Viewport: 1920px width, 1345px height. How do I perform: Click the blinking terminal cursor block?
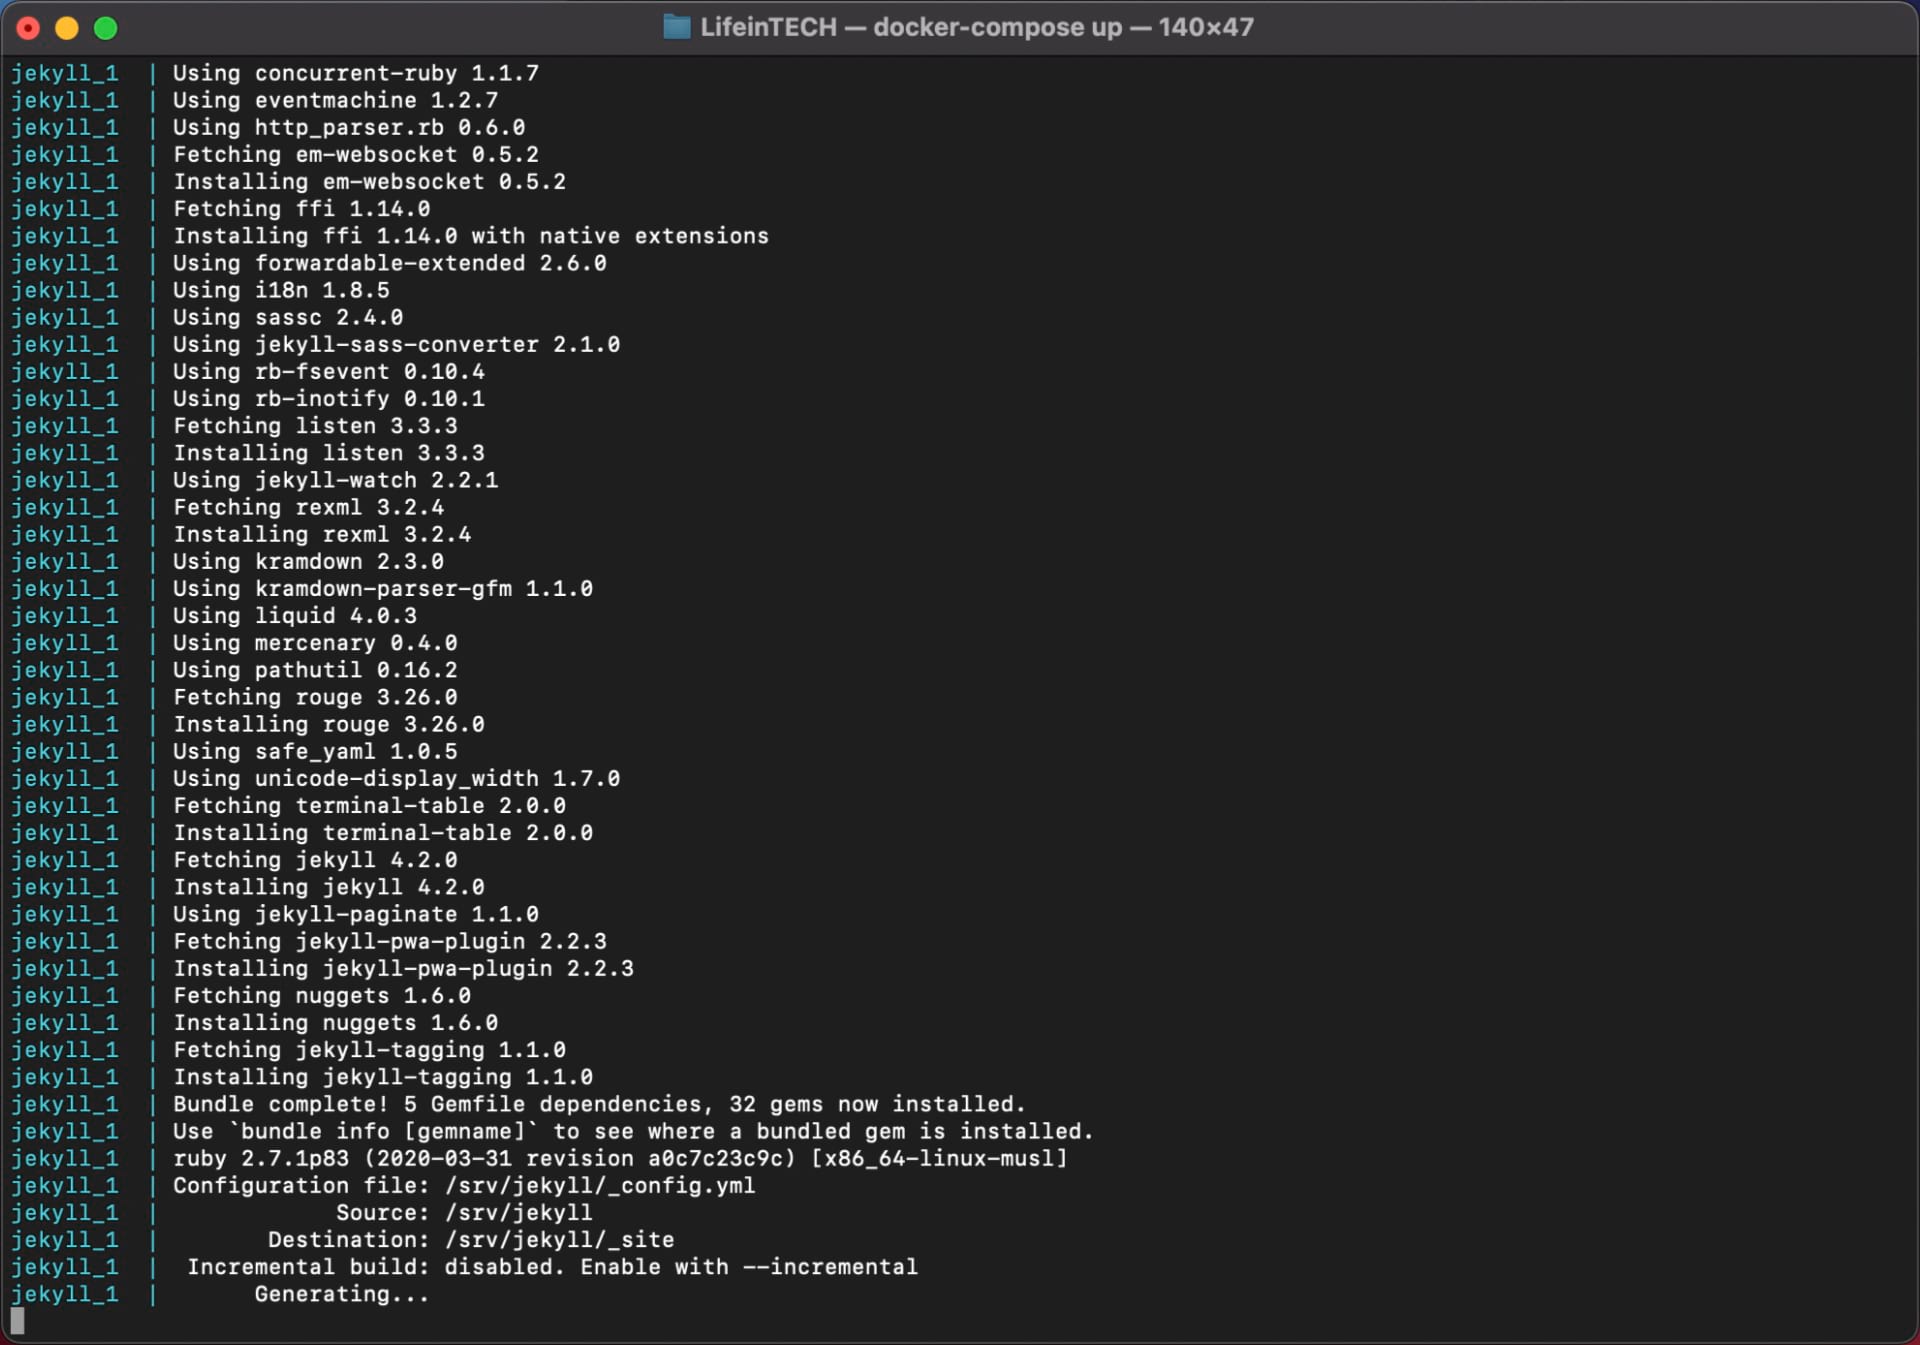[18, 1320]
